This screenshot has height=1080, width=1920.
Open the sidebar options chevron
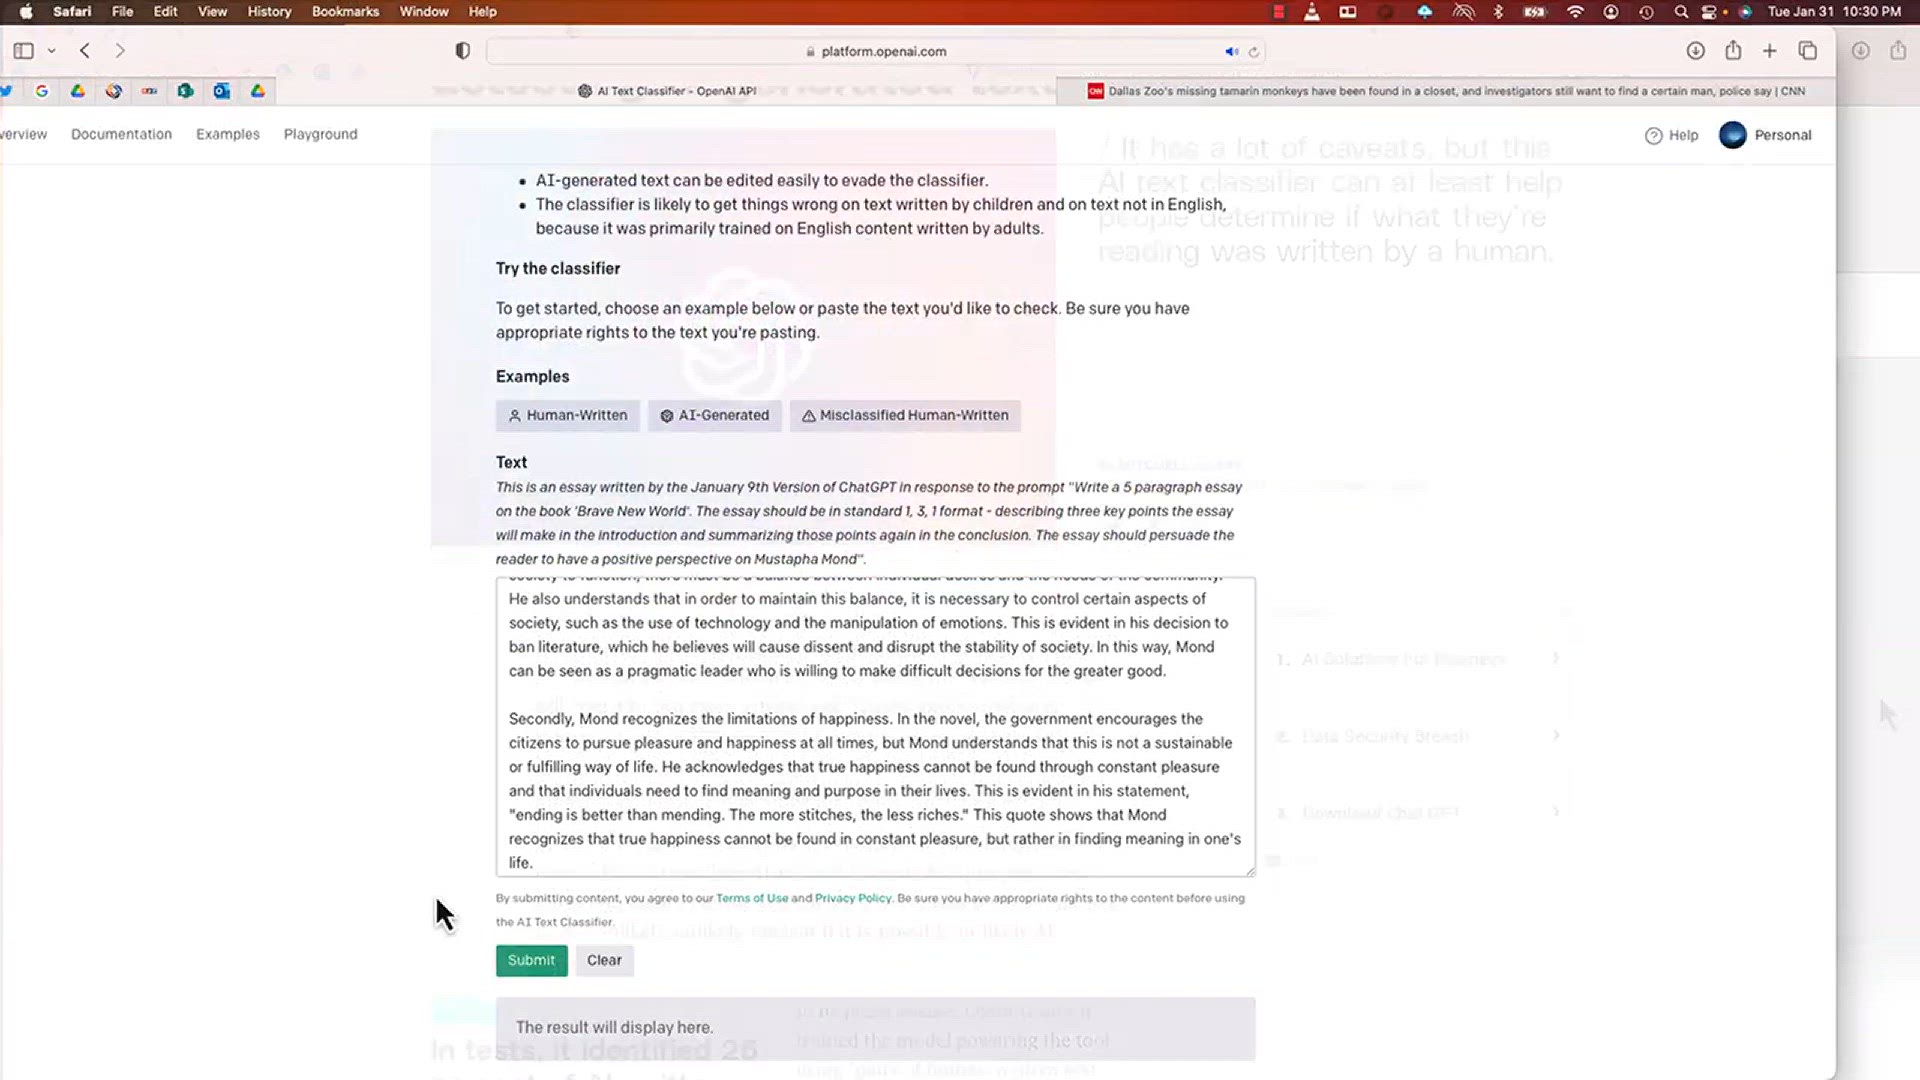(52, 51)
